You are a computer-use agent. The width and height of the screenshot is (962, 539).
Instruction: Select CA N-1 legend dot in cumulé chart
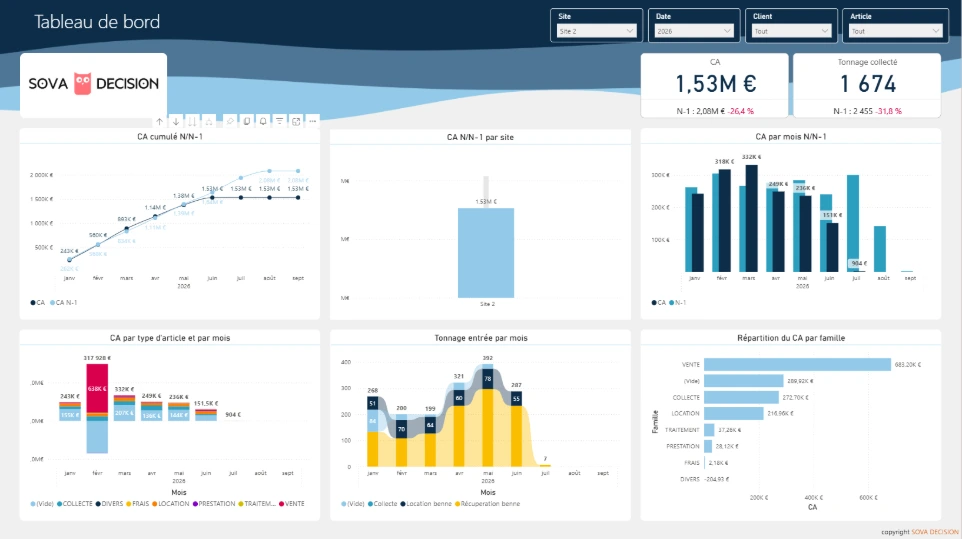53,303
